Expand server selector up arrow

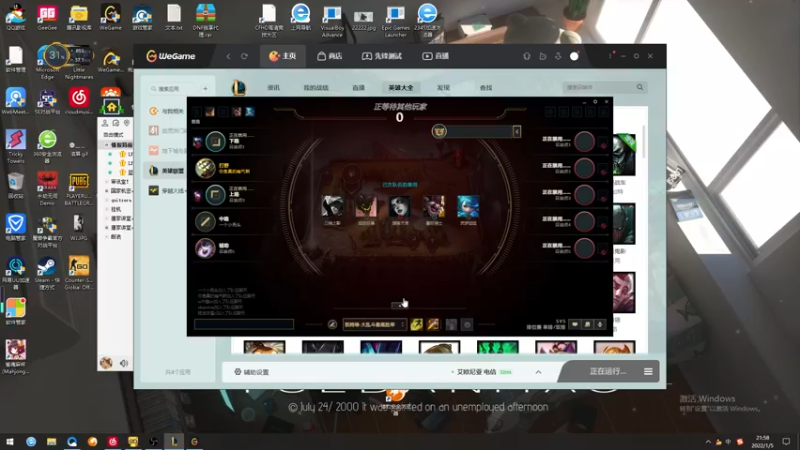point(538,372)
